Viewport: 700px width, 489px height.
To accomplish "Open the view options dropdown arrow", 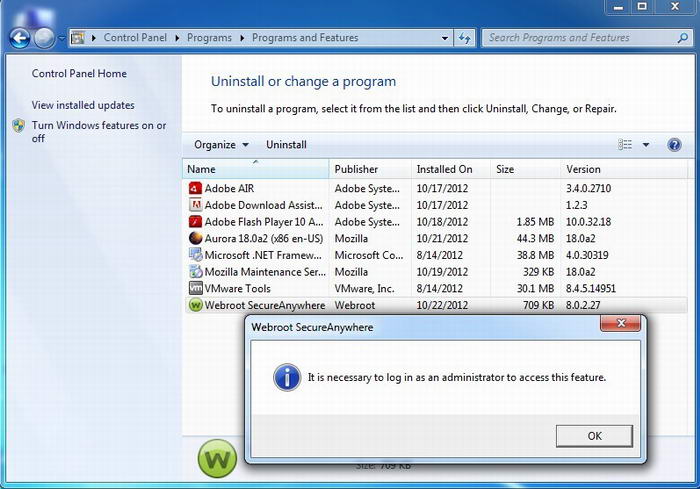I will [646, 145].
